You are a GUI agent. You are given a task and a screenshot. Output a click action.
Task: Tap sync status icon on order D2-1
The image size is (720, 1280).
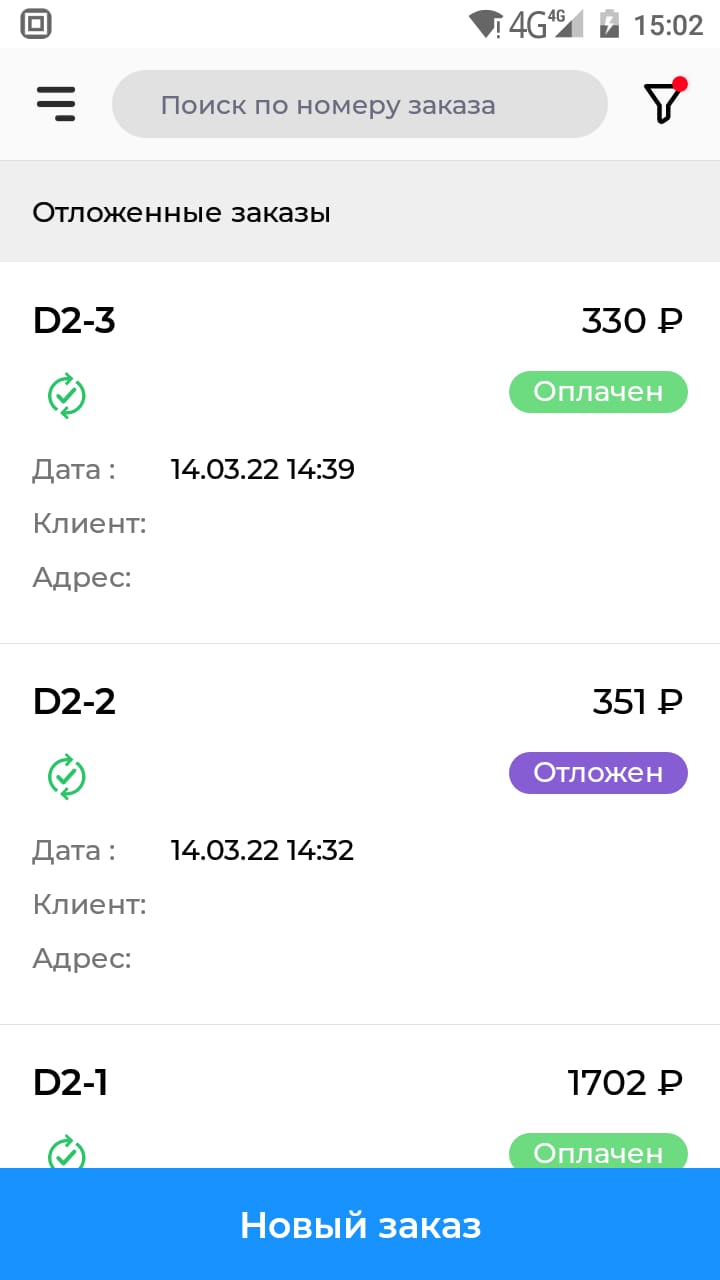(x=67, y=1153)
